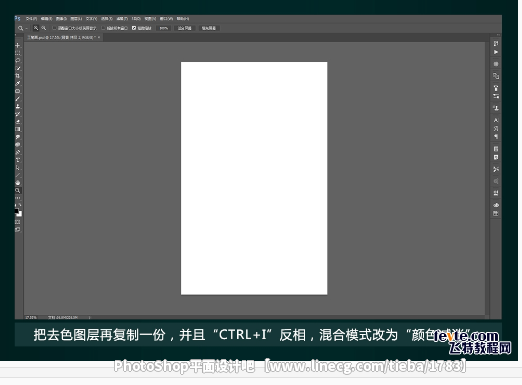The width and height of the screenshot is (522, 385).
Task: Select the Move tool
Action: (x=18, y=45)
